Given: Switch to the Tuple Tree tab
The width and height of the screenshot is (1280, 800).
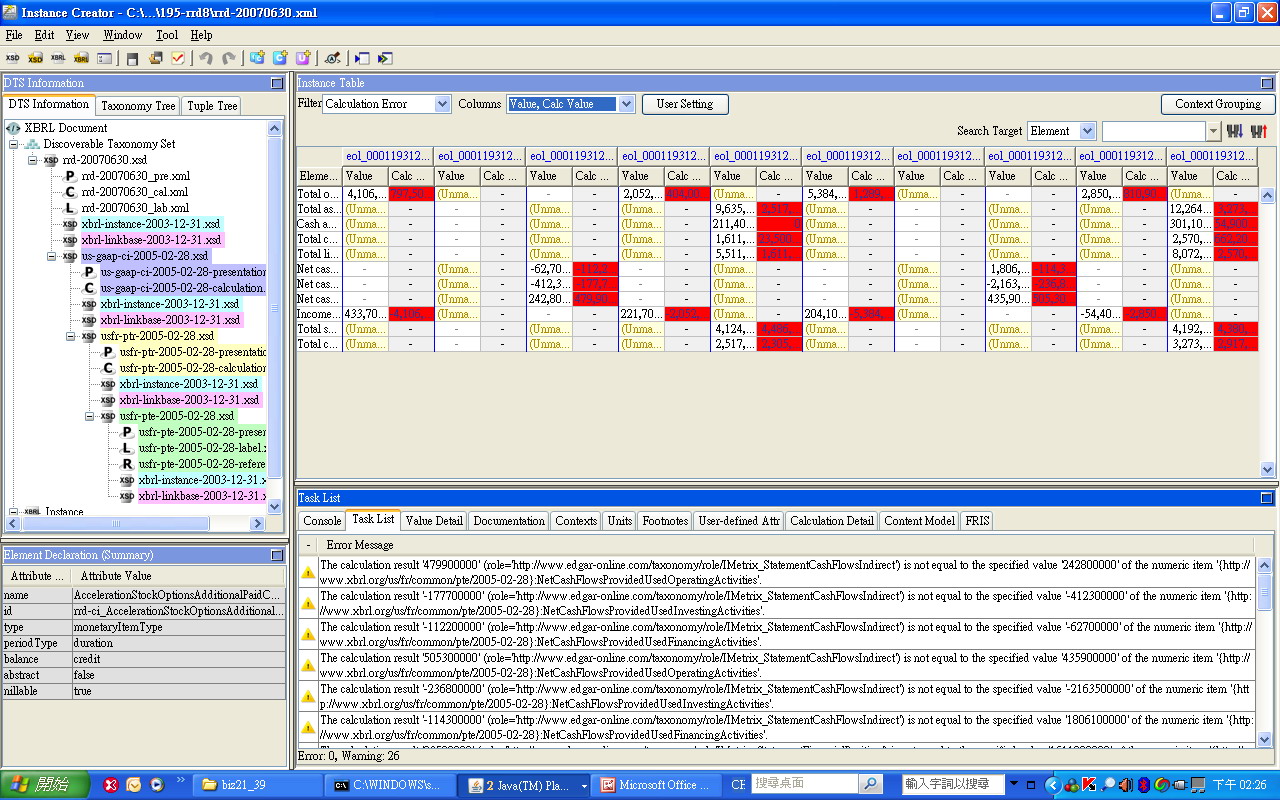Looking at the screenshot, I should coord(212,105).
